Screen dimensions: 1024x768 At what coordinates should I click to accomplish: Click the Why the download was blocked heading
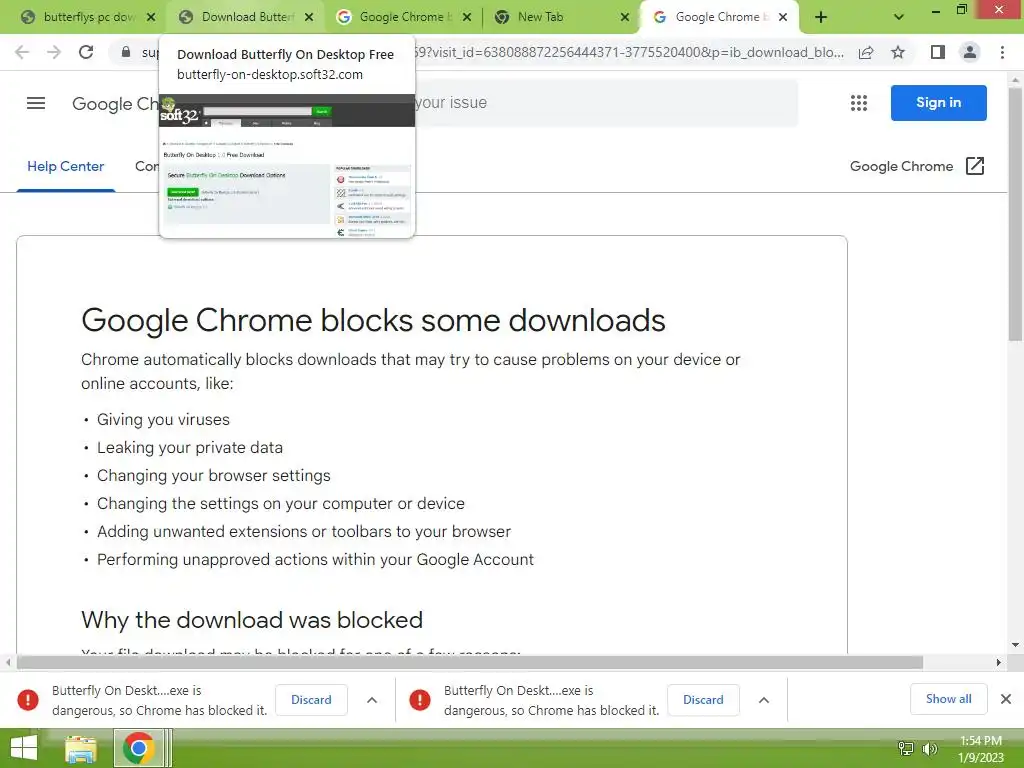coord(252,620)
